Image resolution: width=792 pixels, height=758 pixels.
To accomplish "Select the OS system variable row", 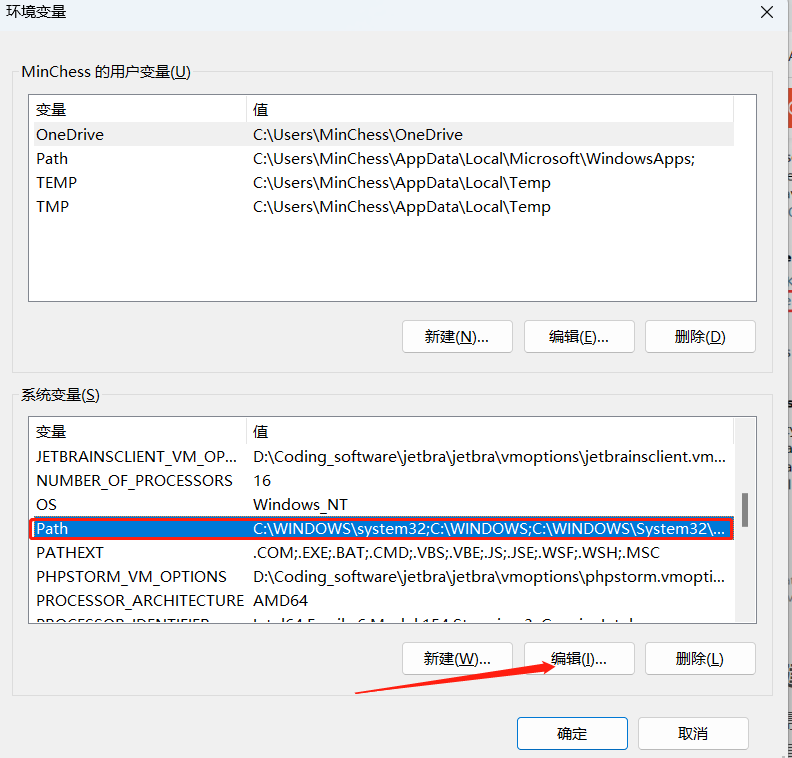I will click(x=384, y=504).
